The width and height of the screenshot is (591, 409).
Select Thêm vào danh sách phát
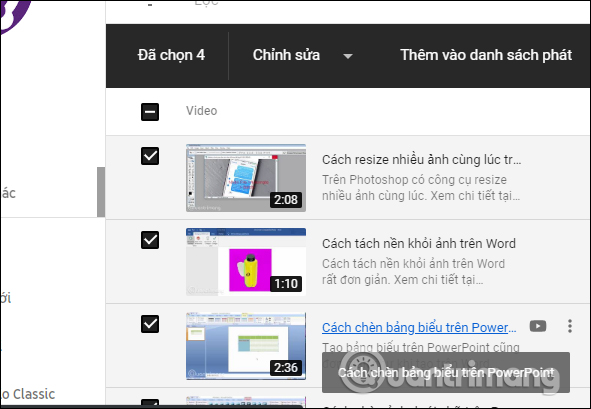pos(486,55)
